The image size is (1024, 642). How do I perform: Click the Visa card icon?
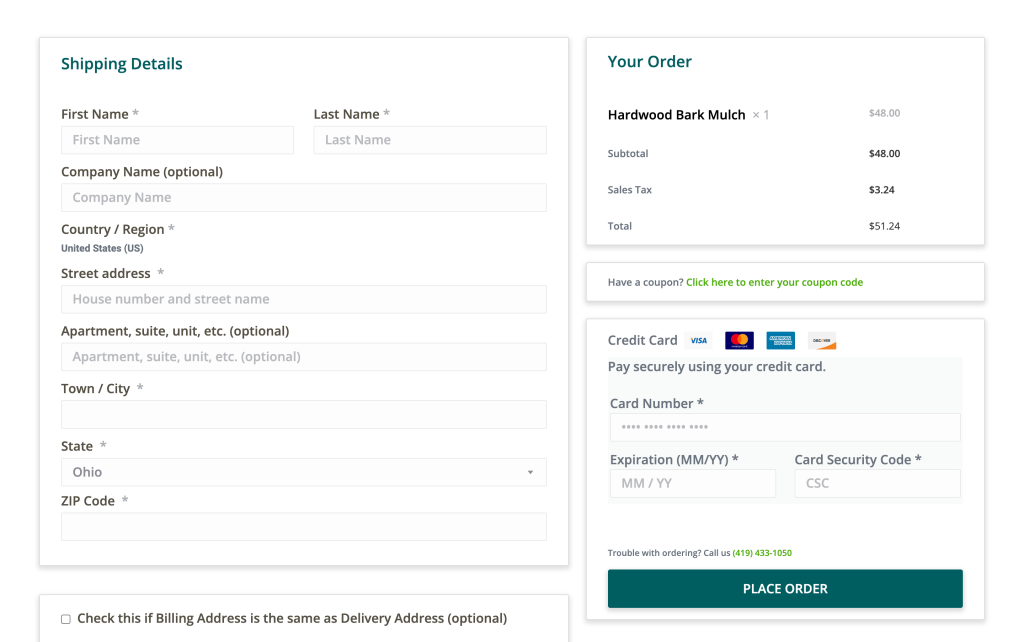point(698,340)
